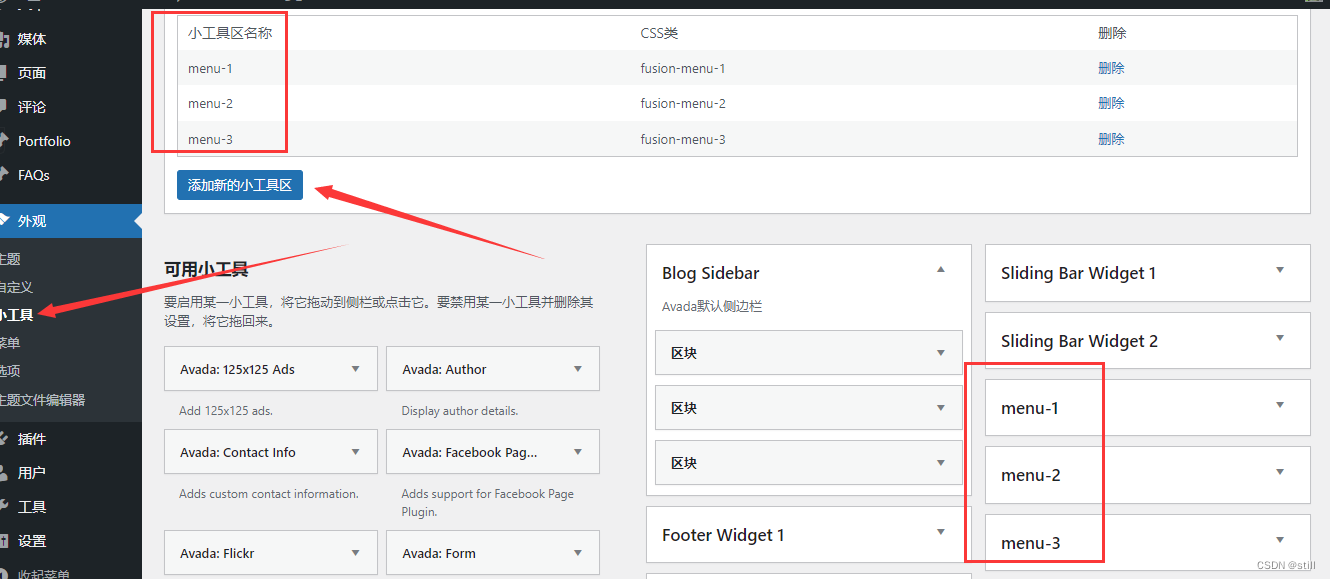Click the CSS类 column header
This screenshot has height=579, width=1330.
click(660, 33)
